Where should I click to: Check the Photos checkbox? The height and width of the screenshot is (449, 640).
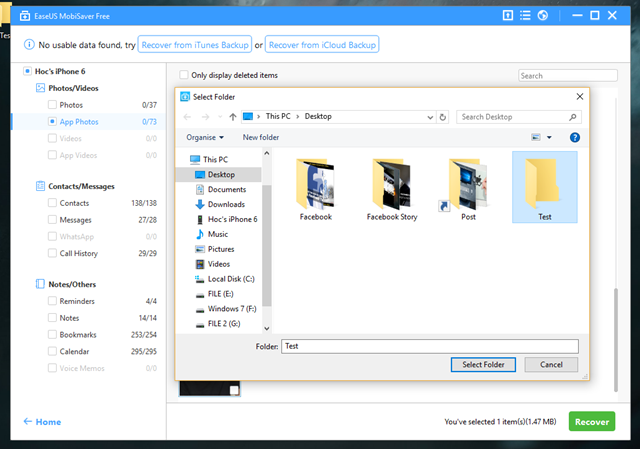click(x=52, y=104)
